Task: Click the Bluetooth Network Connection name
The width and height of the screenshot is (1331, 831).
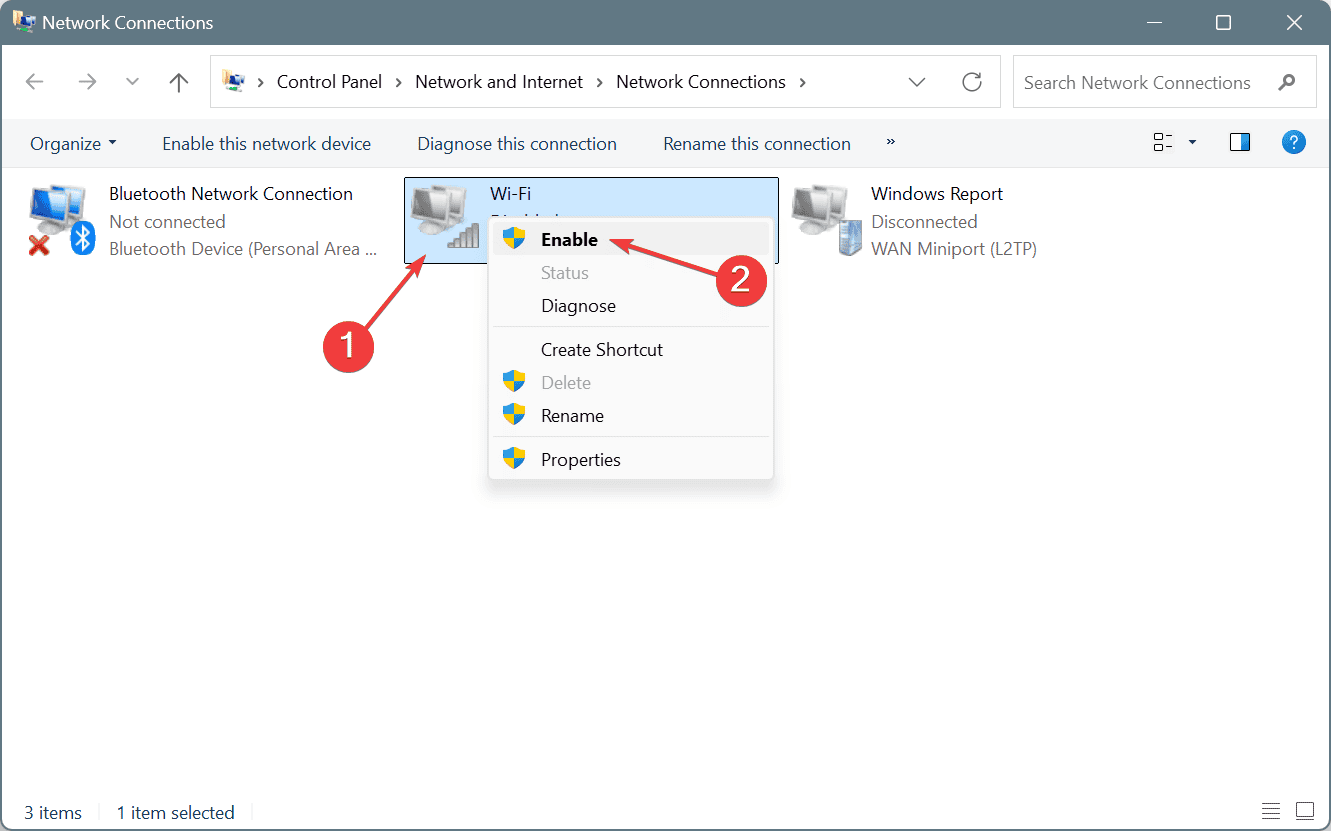Action: [x=231, y=194]
